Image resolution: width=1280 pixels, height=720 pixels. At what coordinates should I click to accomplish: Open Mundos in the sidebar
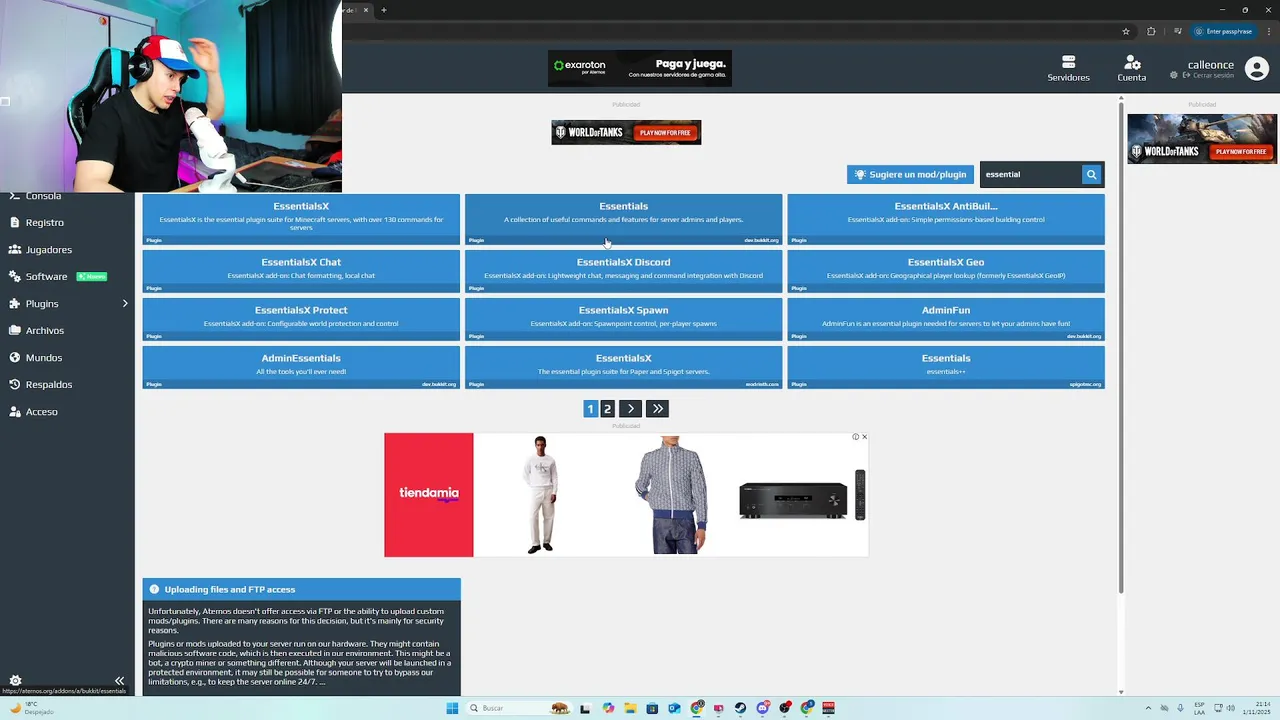(x=43, y=357)
